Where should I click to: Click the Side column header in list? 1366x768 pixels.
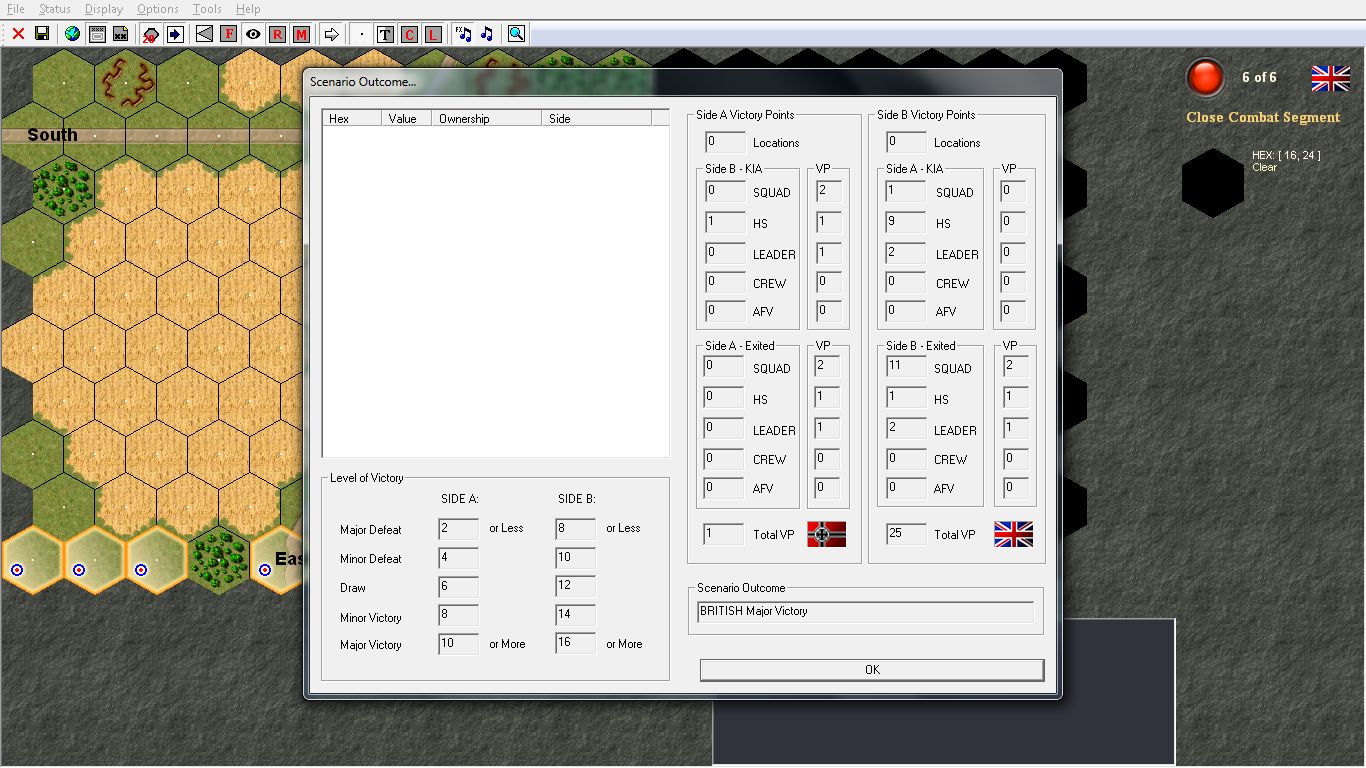pyautogui.click(x=597, y=118)
